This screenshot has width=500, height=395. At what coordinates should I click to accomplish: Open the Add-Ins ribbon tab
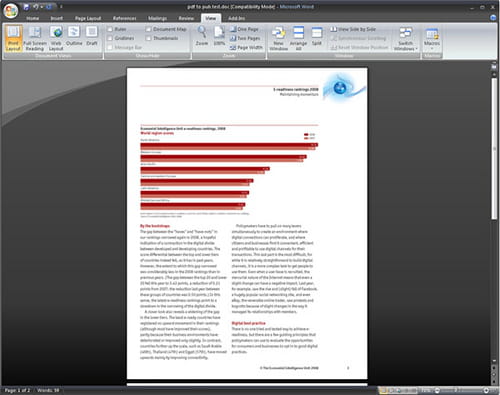(x=237, y=18)
